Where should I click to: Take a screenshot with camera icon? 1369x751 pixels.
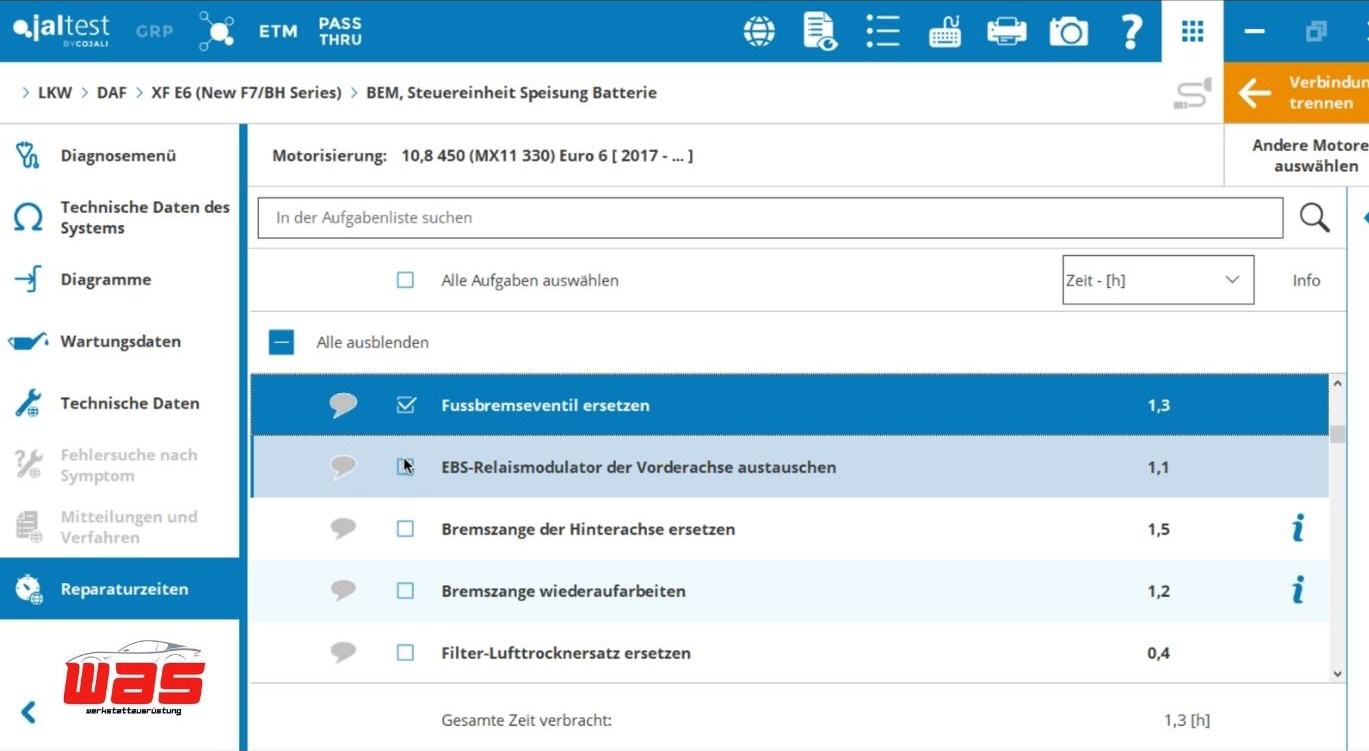point(1068,31)
